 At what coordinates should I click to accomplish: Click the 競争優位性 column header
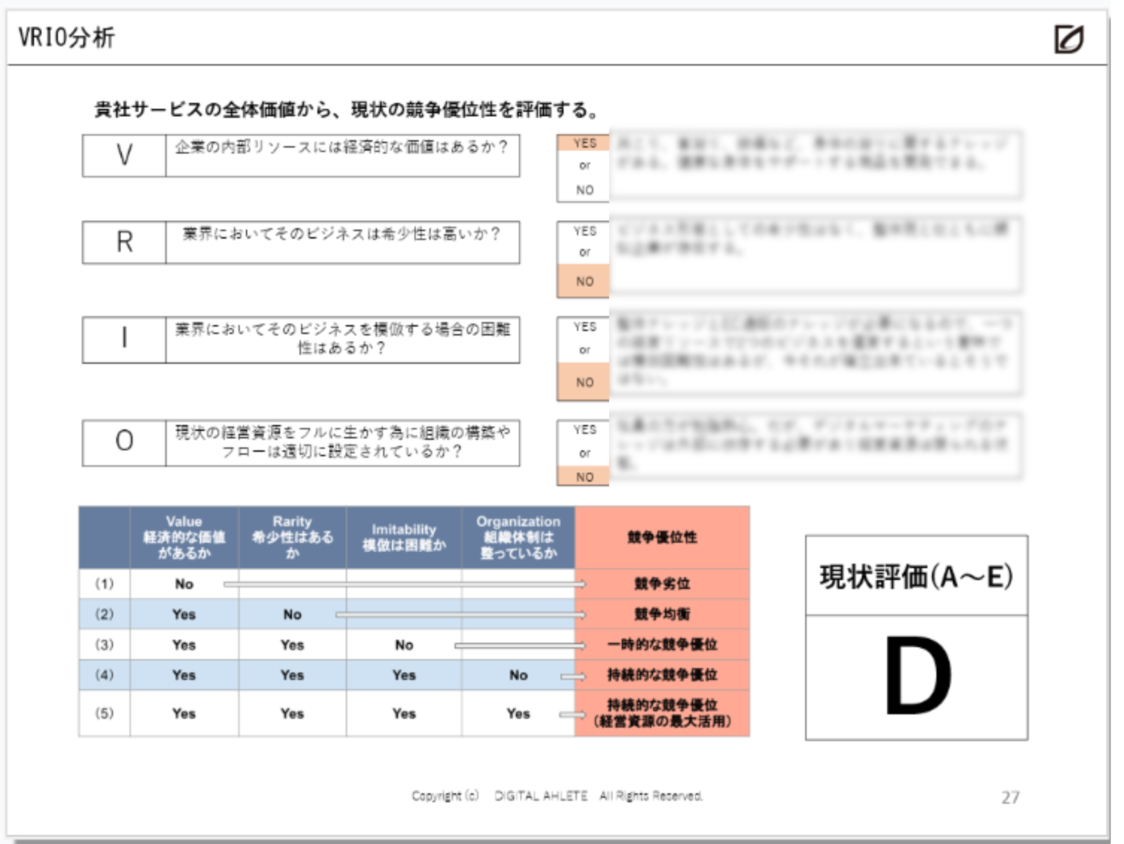point(662,537)
